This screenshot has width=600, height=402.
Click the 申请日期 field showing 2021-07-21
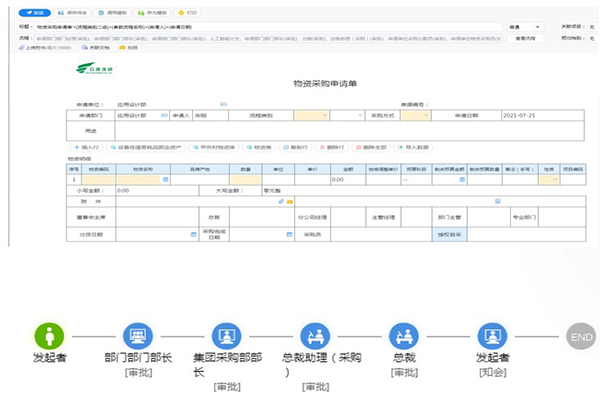(x=543, y=115)
